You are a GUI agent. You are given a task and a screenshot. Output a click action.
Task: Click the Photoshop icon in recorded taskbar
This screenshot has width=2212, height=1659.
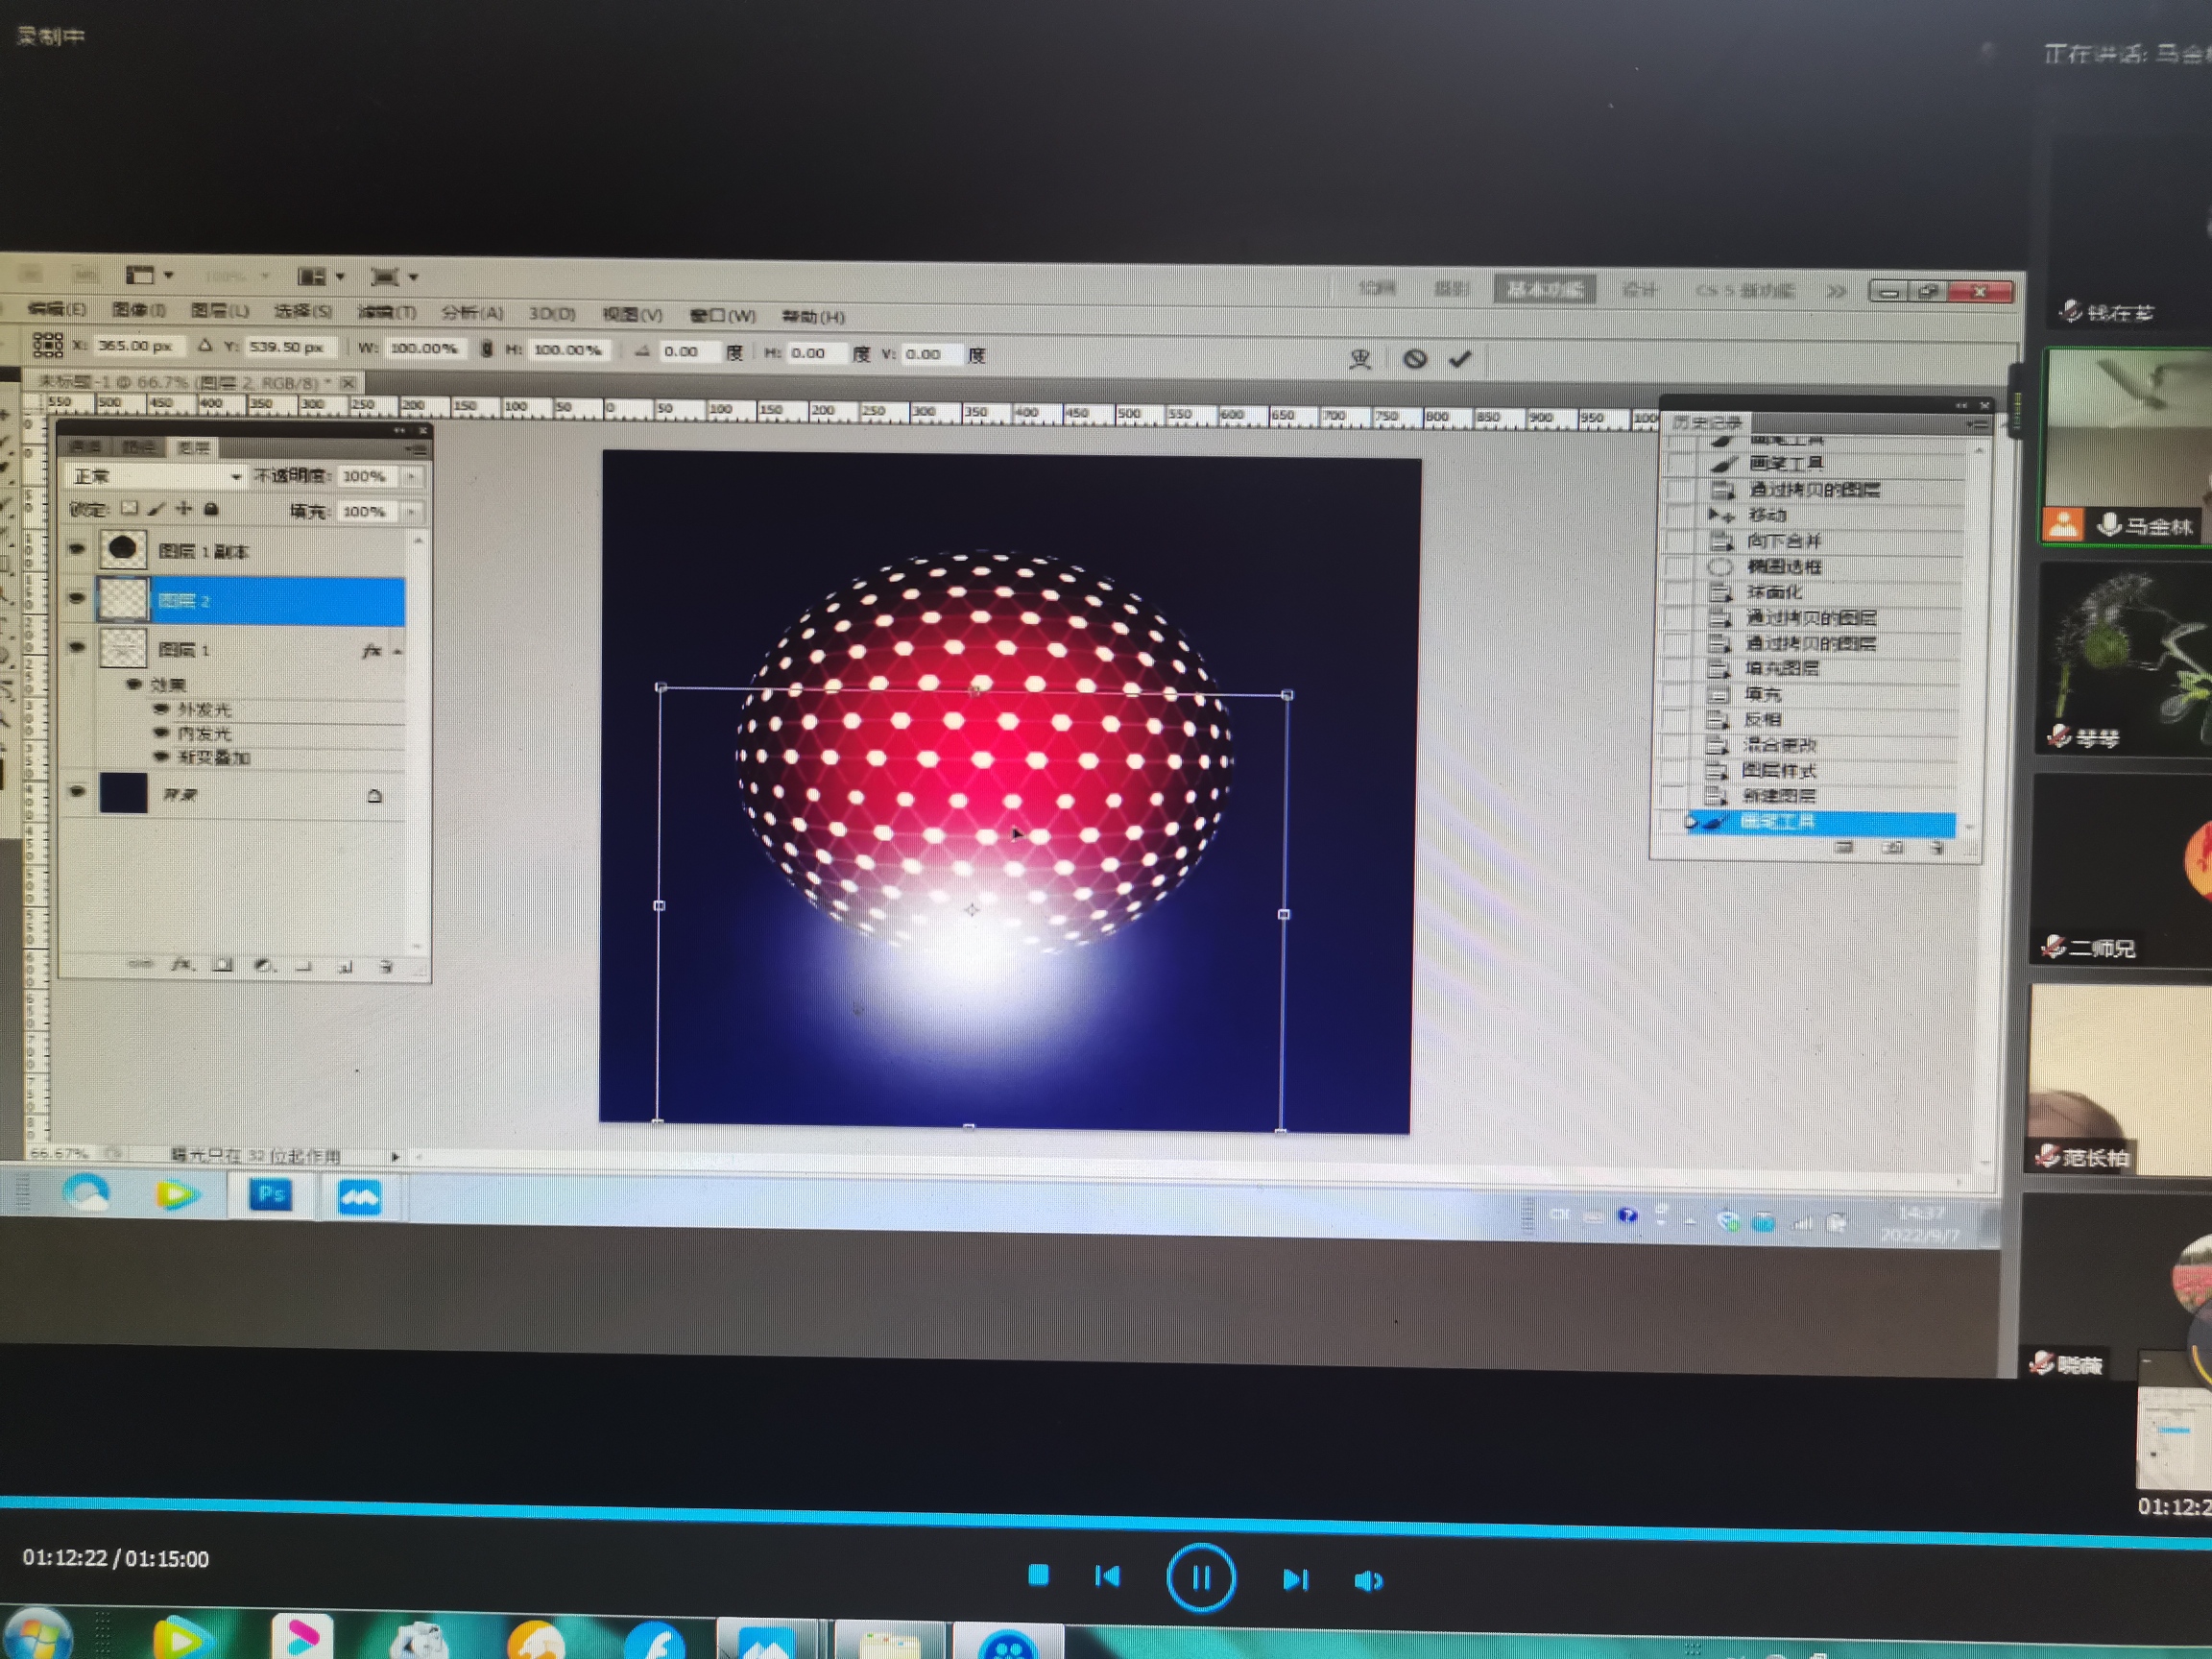271,1195
